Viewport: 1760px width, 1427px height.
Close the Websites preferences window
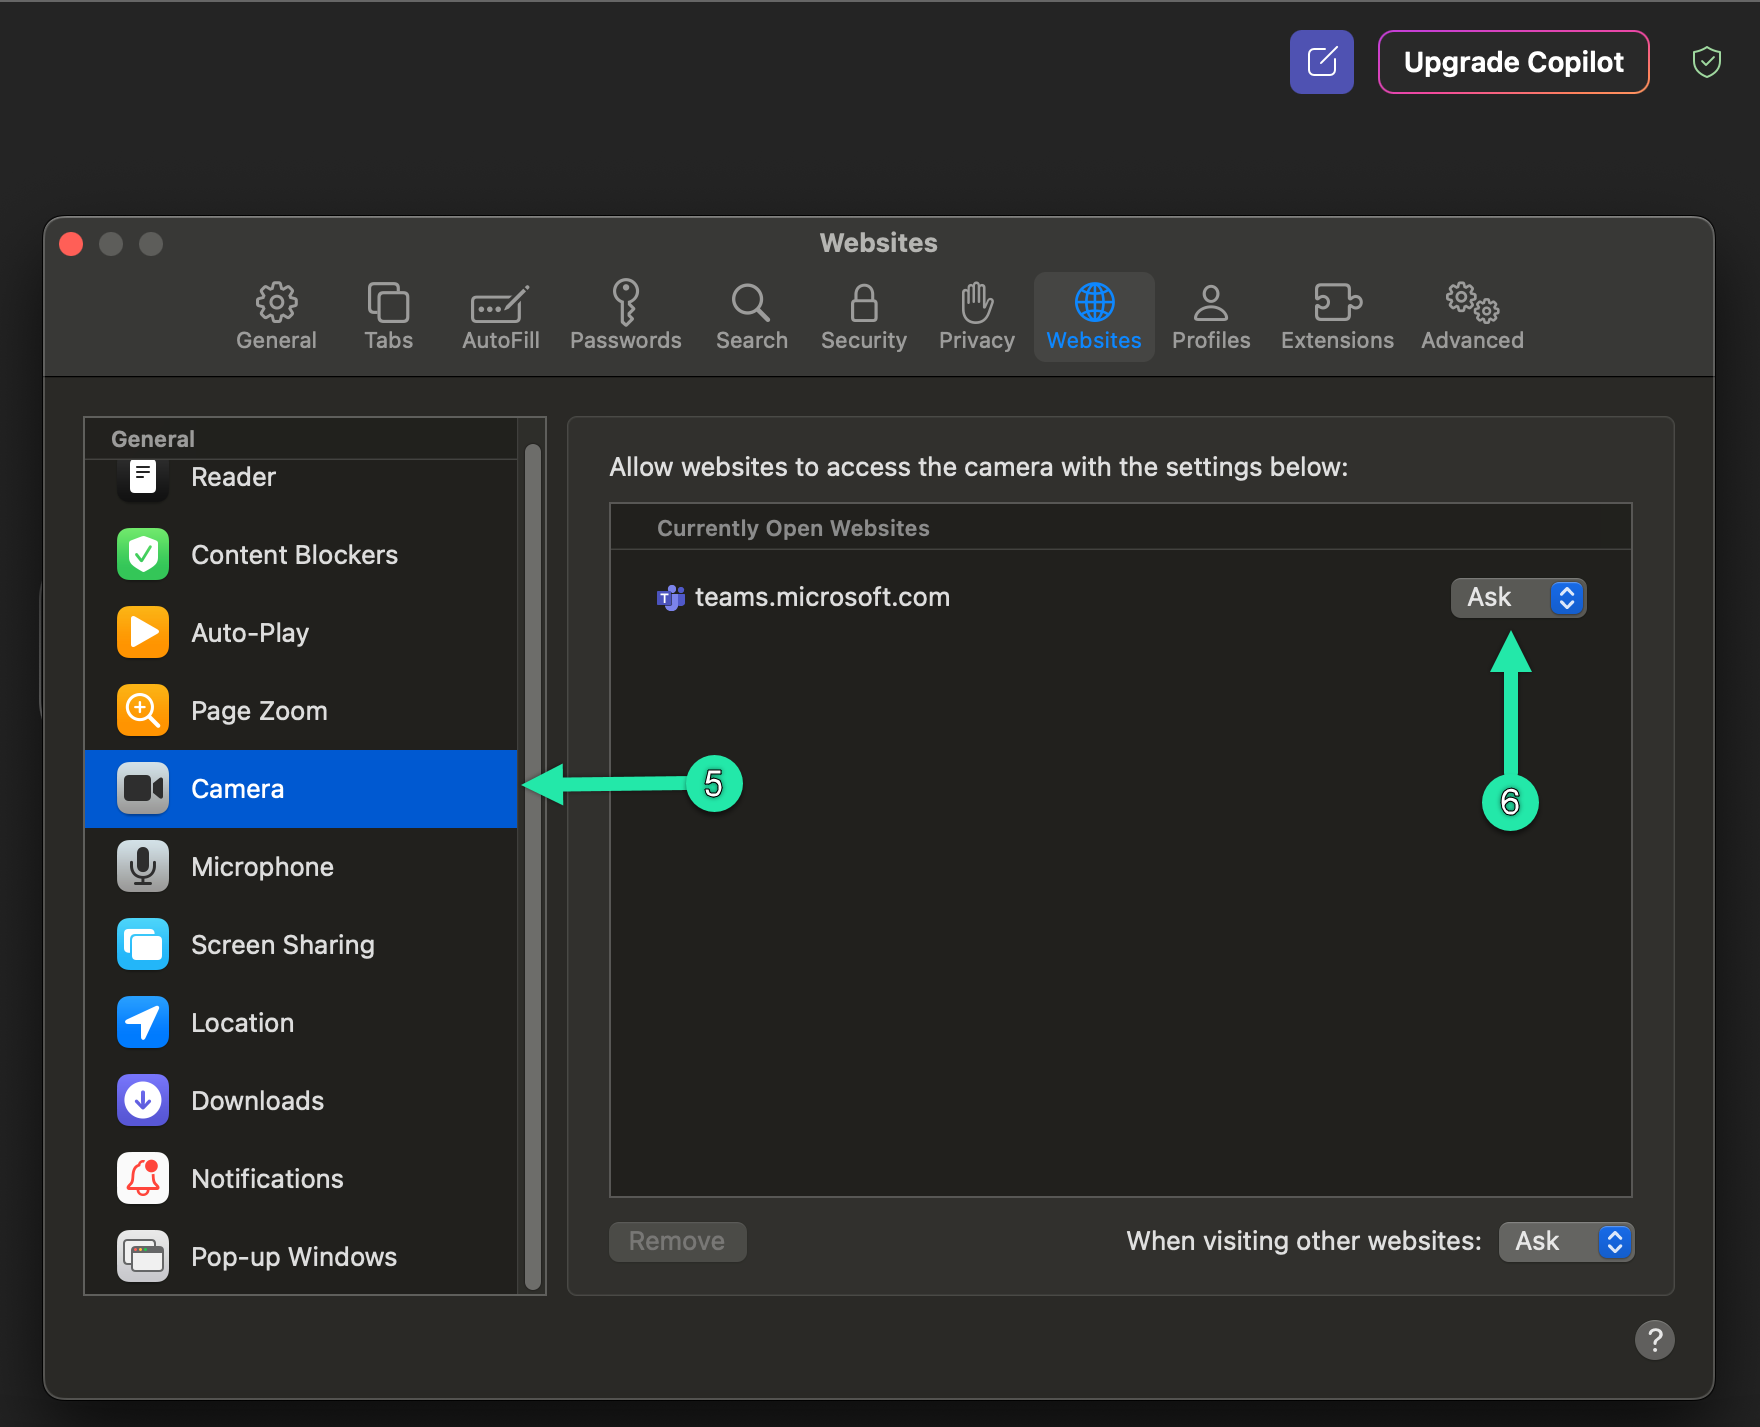[x=71, y=244]
